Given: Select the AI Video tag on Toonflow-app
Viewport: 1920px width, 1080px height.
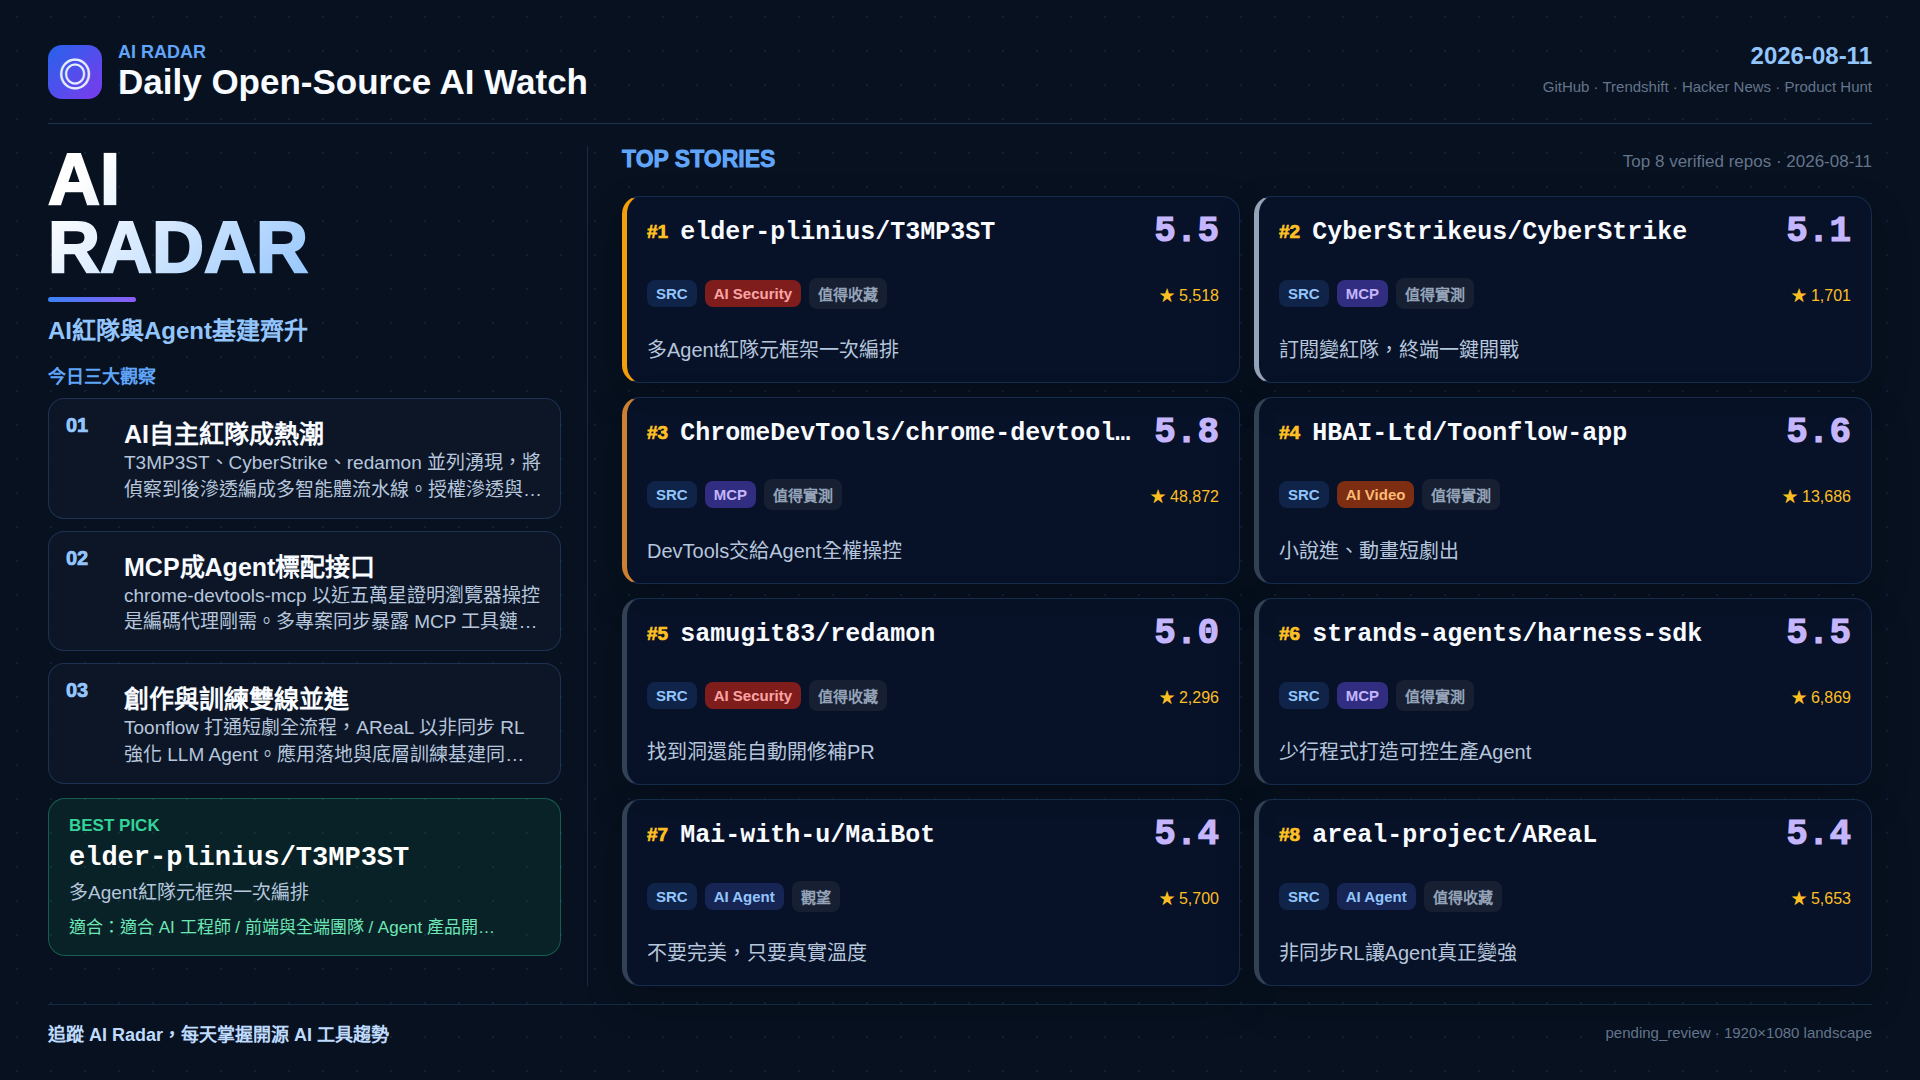Looking at the screenshot, I should (1375, 495).
